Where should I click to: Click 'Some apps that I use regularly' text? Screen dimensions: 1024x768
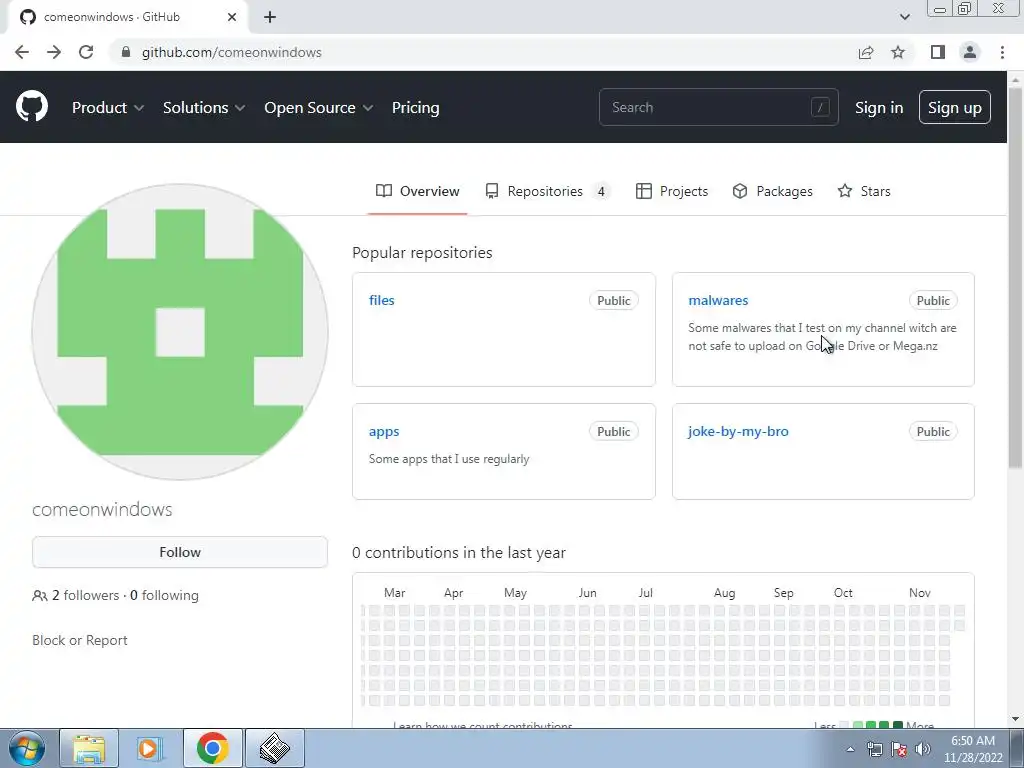tap(449, 459)
